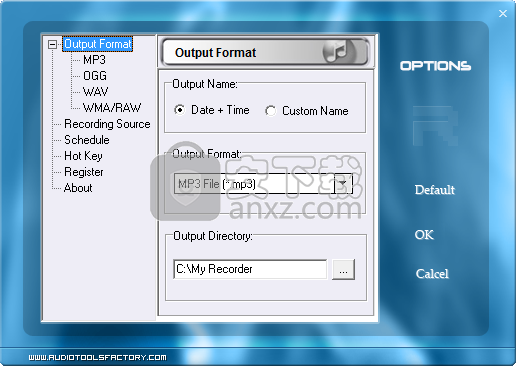Open the WAV settings tree item
This screenshot has width=516, height=366.
coord(96,92)
